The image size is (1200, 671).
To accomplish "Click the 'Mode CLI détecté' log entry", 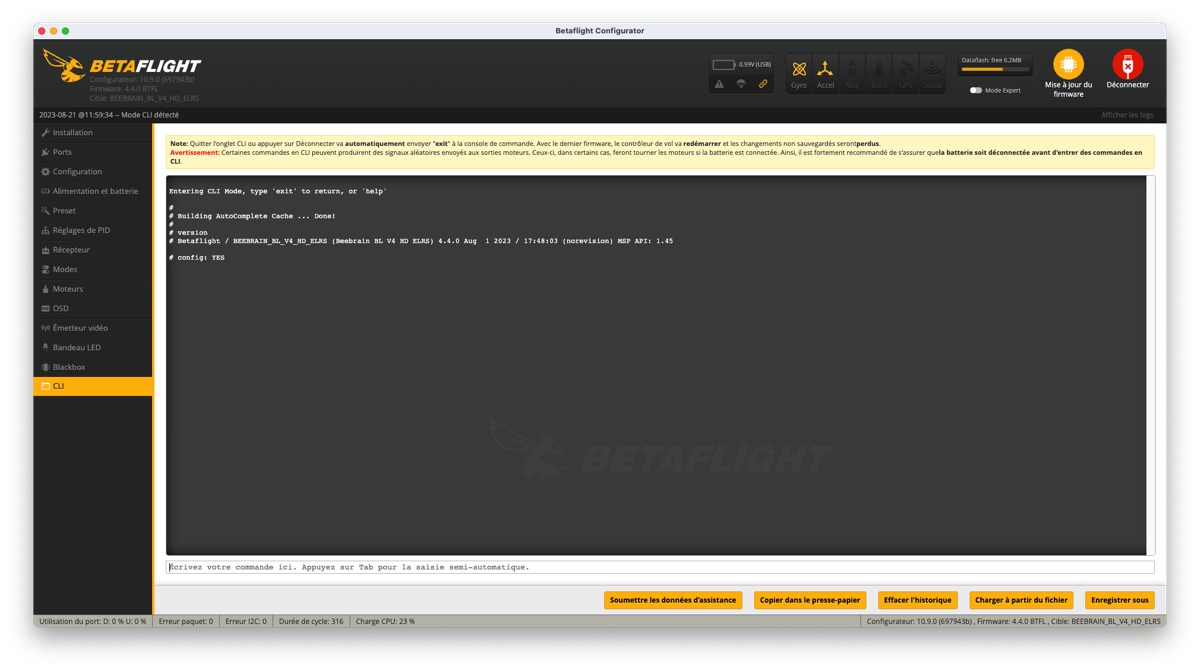I will click(x=109, y=115).
